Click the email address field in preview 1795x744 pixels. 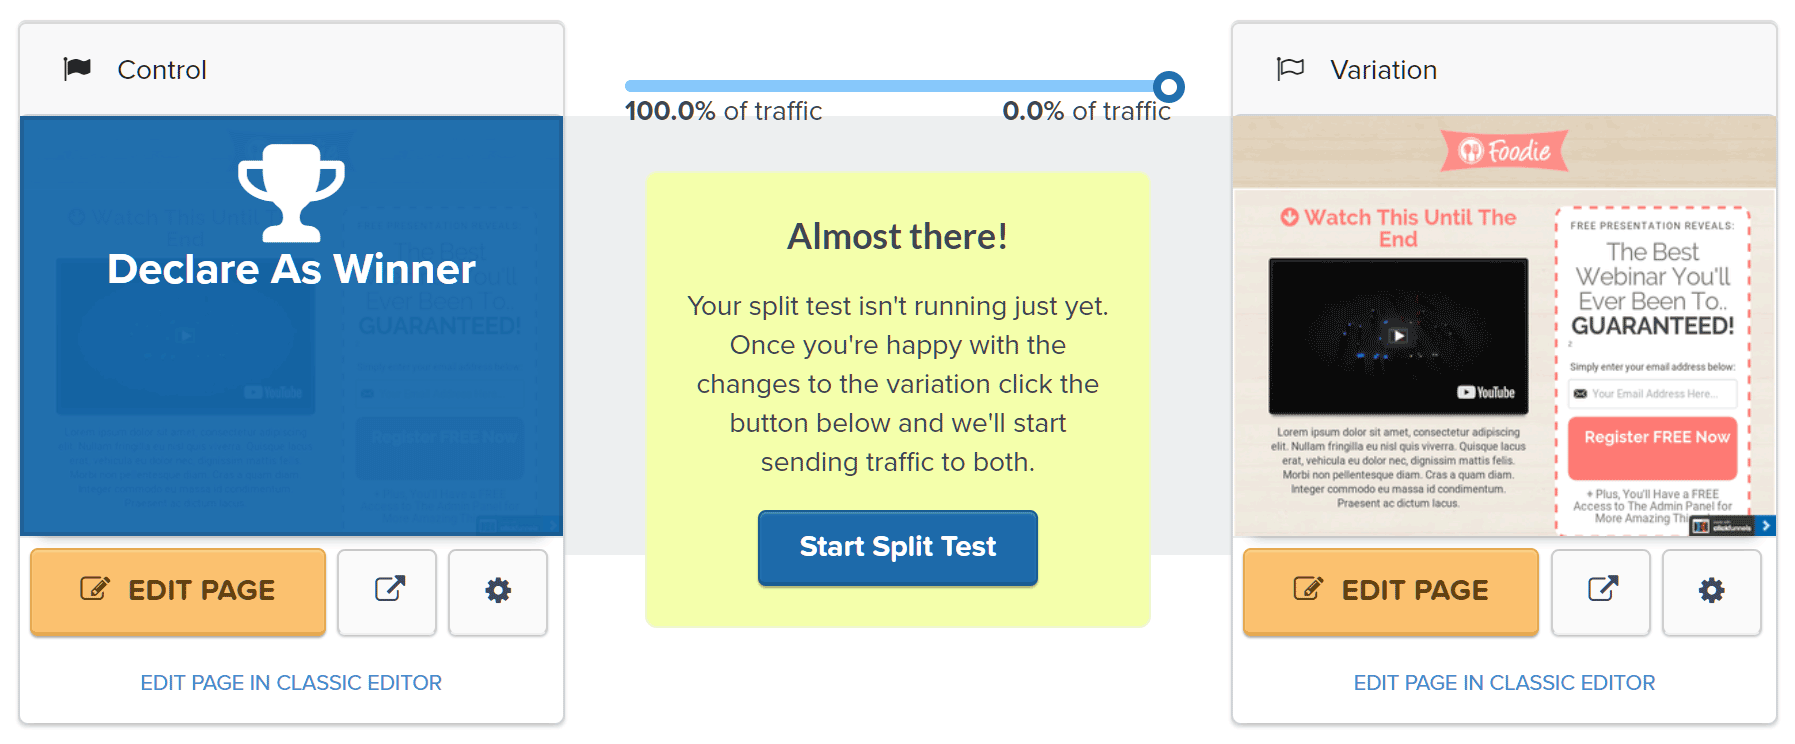pyautogui.click(x=1652, y=394)
